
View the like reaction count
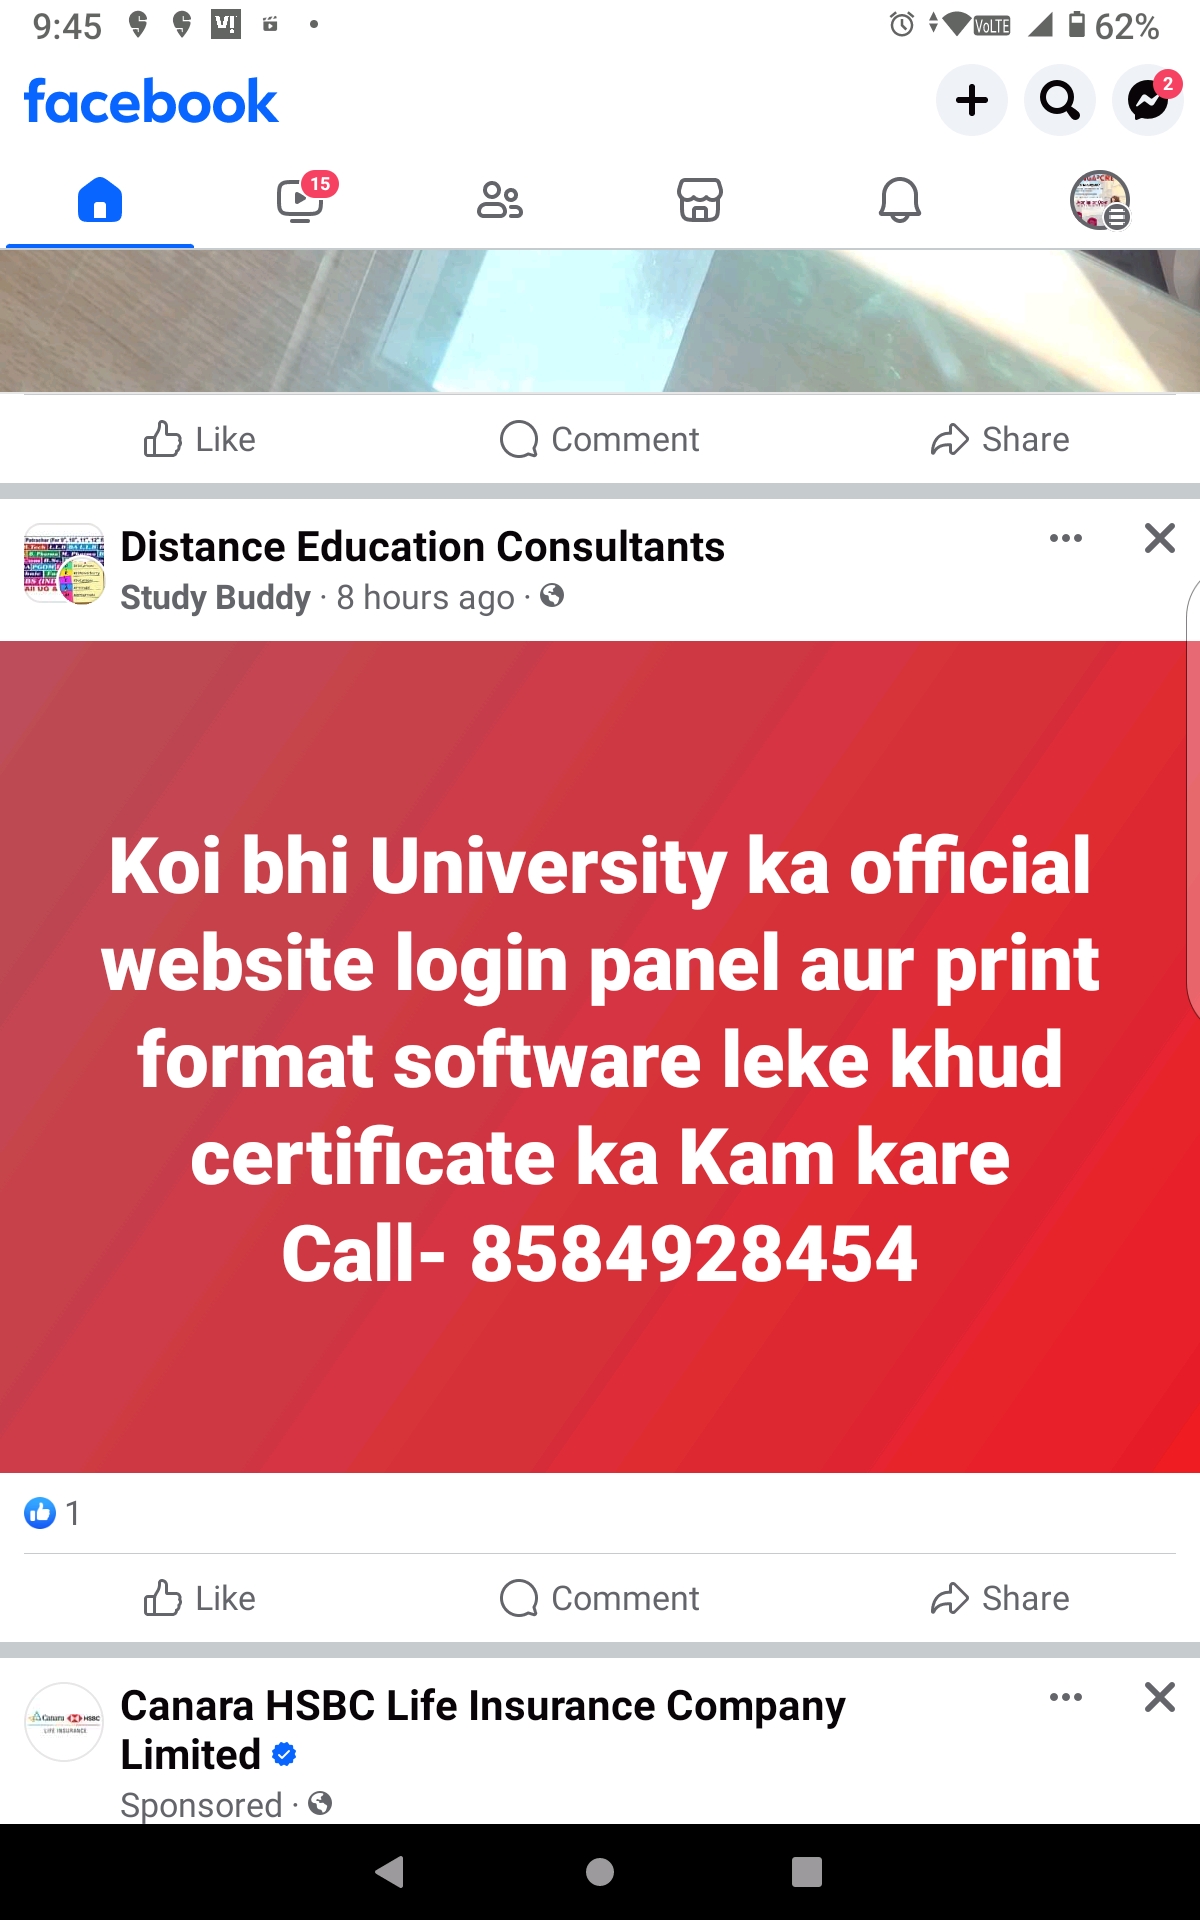[52, 1513]
